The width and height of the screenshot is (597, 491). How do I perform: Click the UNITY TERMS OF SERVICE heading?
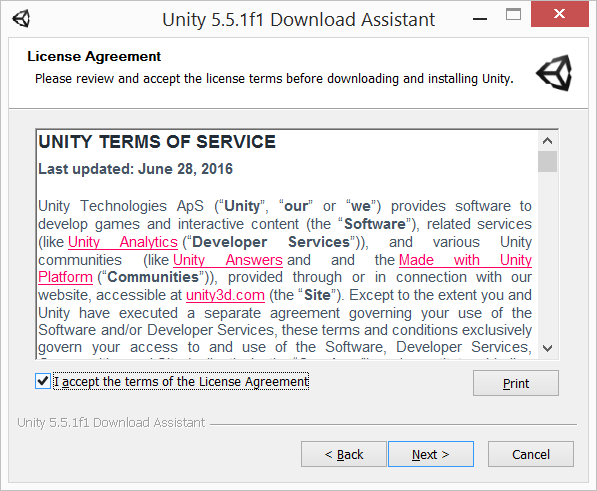coord(157,142)
